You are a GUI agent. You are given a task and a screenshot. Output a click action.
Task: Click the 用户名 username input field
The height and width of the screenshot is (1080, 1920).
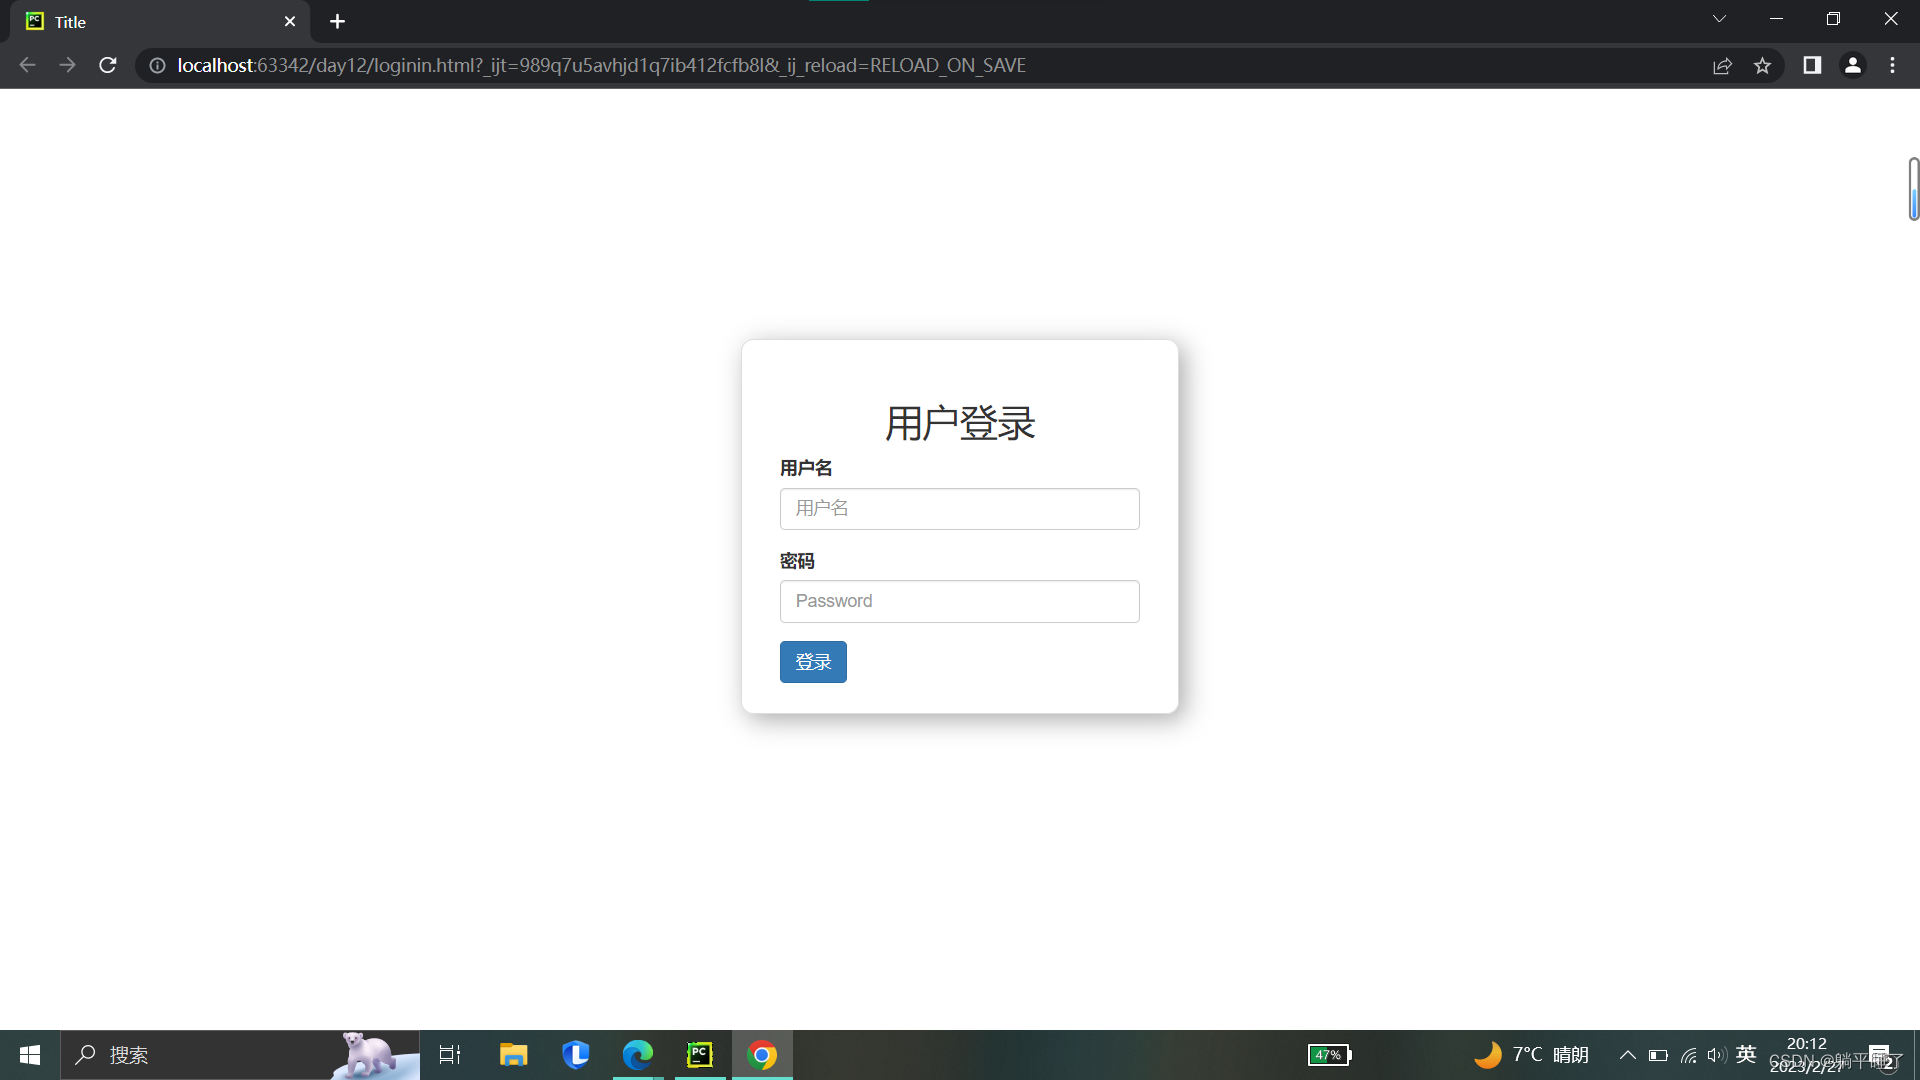(958, 508)
